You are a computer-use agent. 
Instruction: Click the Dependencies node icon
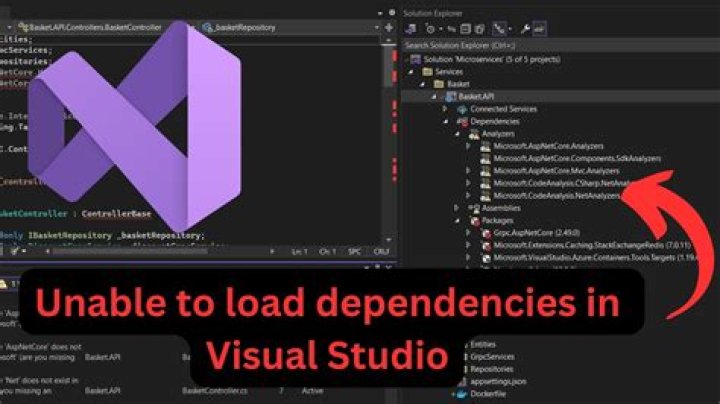[x=462, y=122]
